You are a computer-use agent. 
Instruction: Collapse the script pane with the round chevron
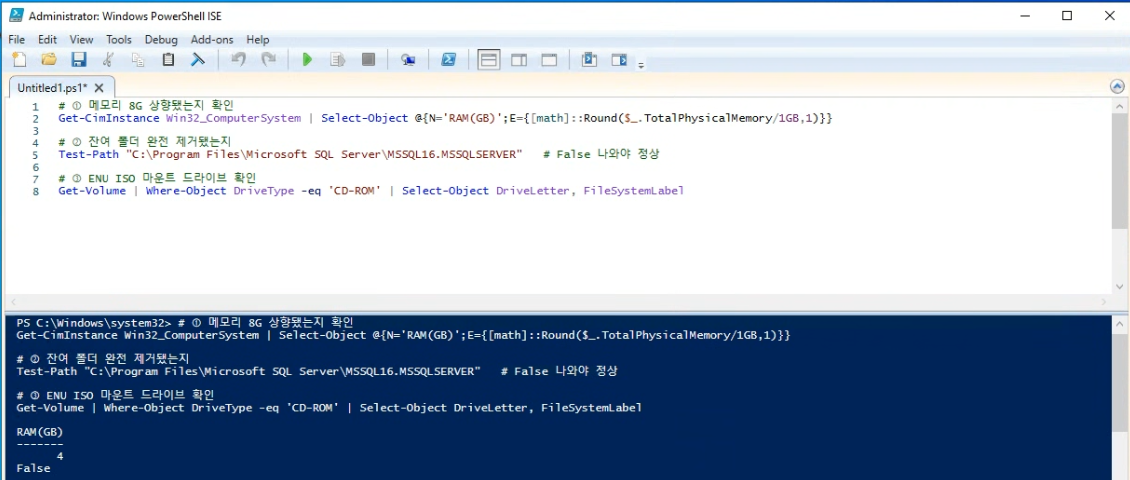(1117, 86)
